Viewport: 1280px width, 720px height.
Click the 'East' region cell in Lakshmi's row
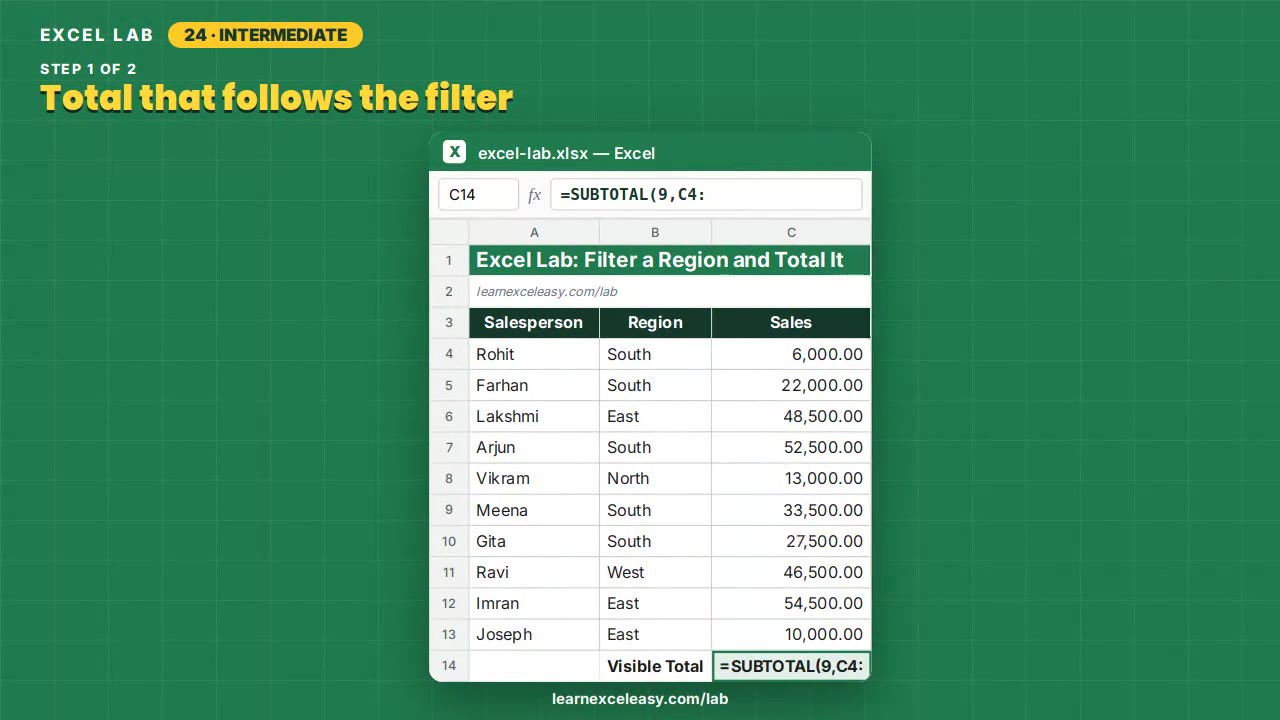(655, 416)
